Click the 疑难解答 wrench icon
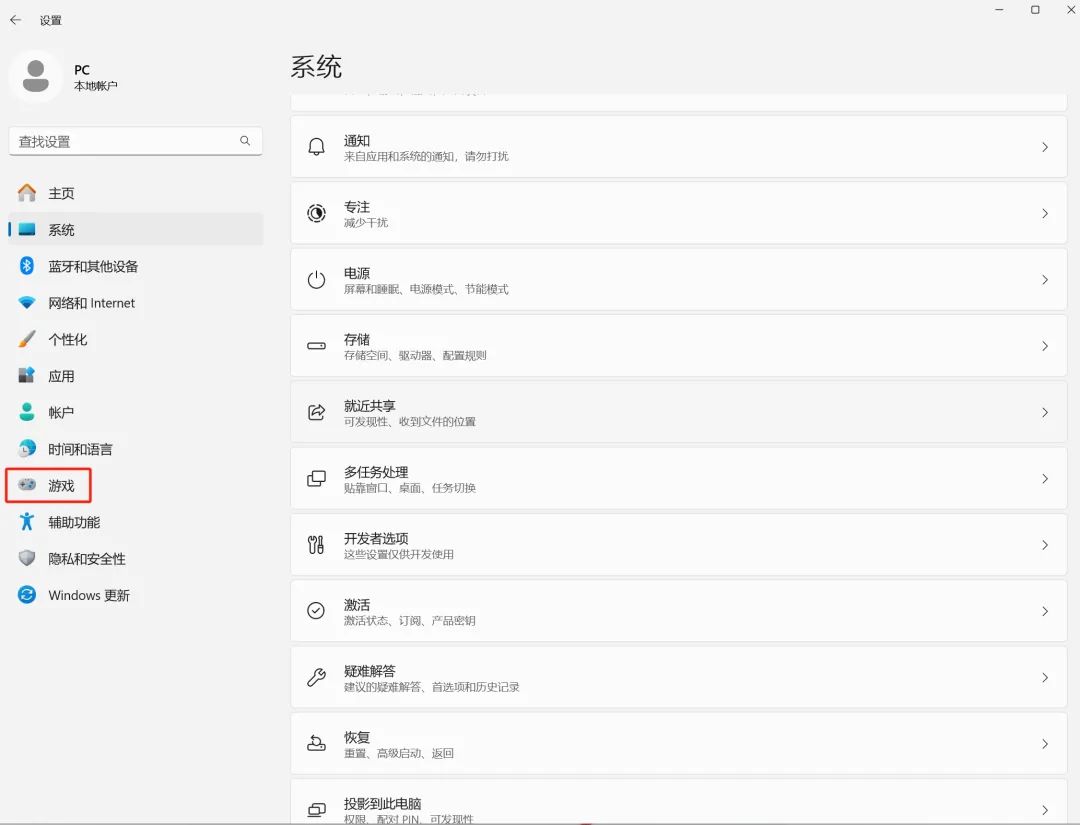Image resolution: width=1080 pixels, height=825 pixels. (316, 677)
